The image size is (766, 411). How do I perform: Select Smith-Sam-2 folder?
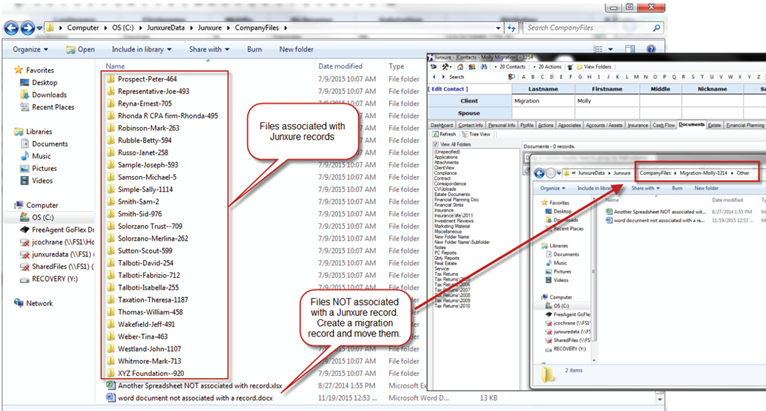(x=138, y=201)
